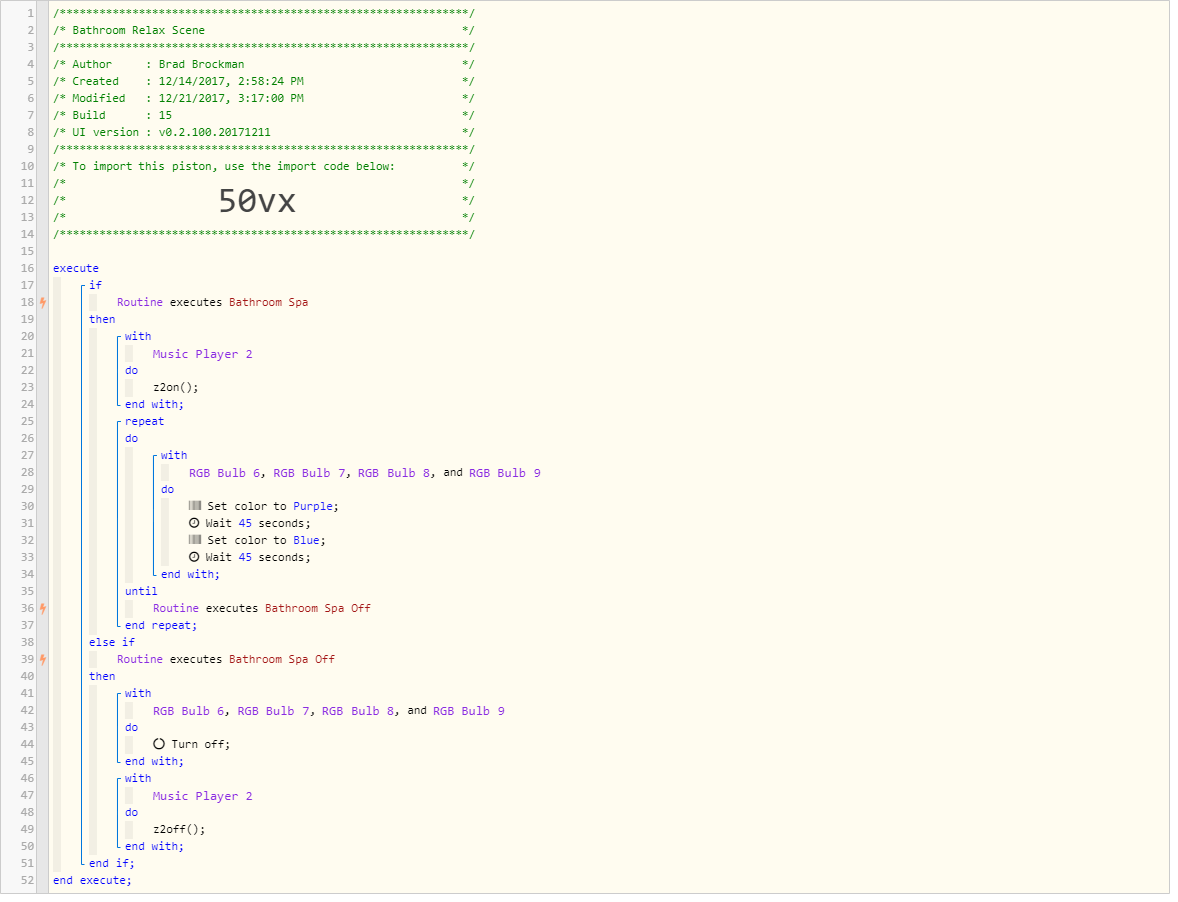This screenshot has width=1178, height=902.
Task: Click the with keyword on line 27
Action: pos(174,455)
